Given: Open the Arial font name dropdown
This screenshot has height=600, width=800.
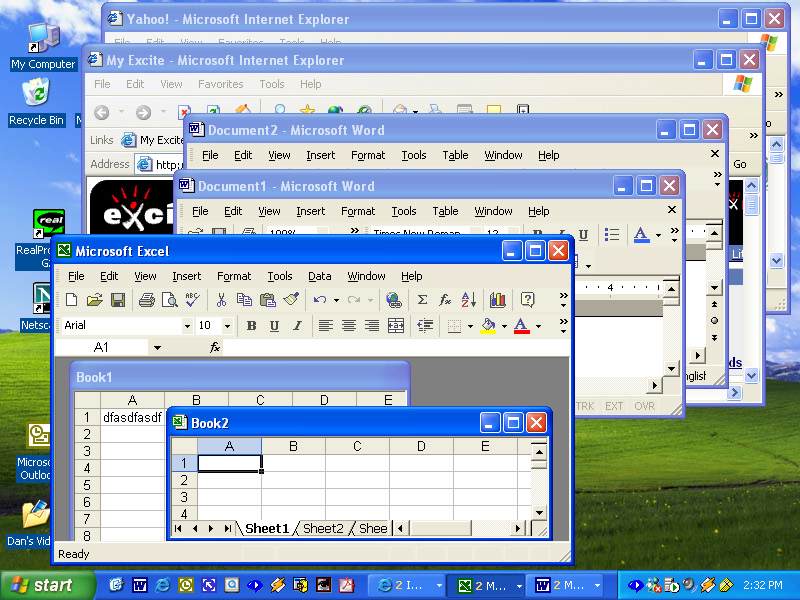Looking at the screenshot, I should (187, 326).
